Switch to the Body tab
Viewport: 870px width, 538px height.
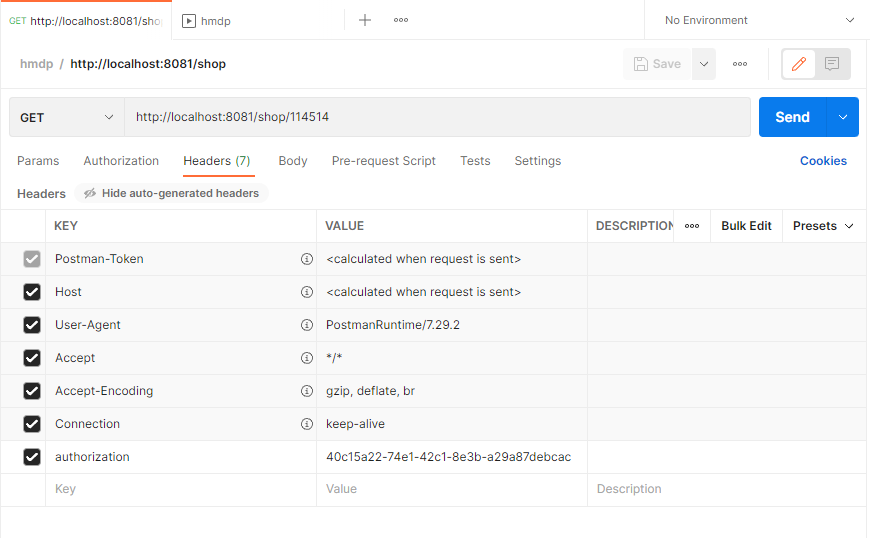coord(293,161)
